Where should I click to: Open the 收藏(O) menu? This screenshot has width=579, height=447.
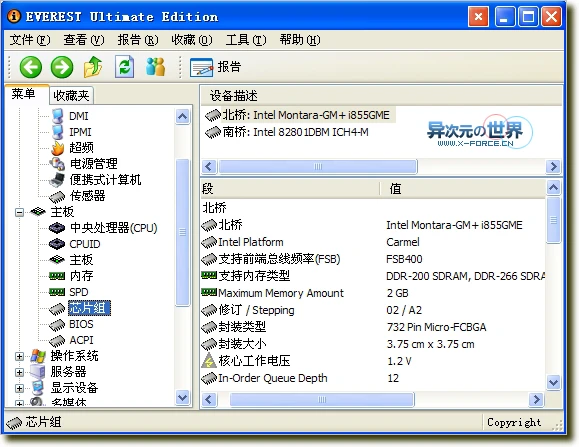tap(192, 39)
